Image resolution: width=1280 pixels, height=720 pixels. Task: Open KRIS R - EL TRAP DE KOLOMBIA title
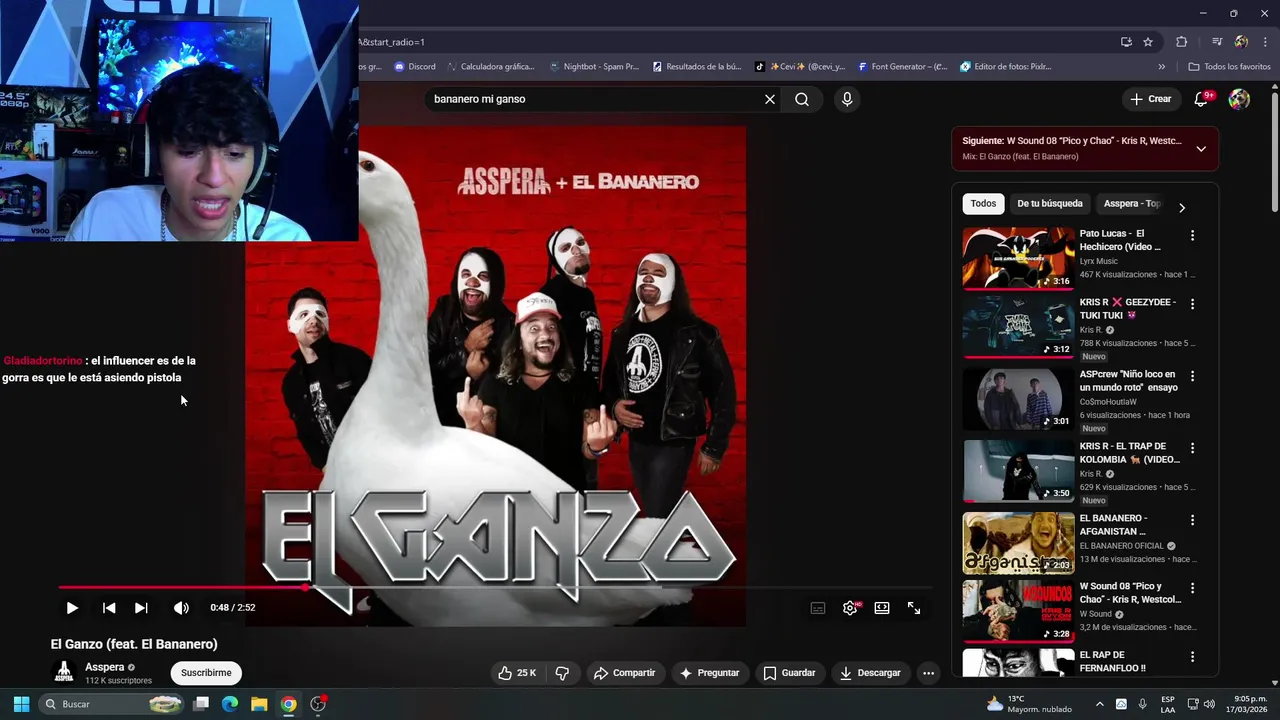[1130, 453]
